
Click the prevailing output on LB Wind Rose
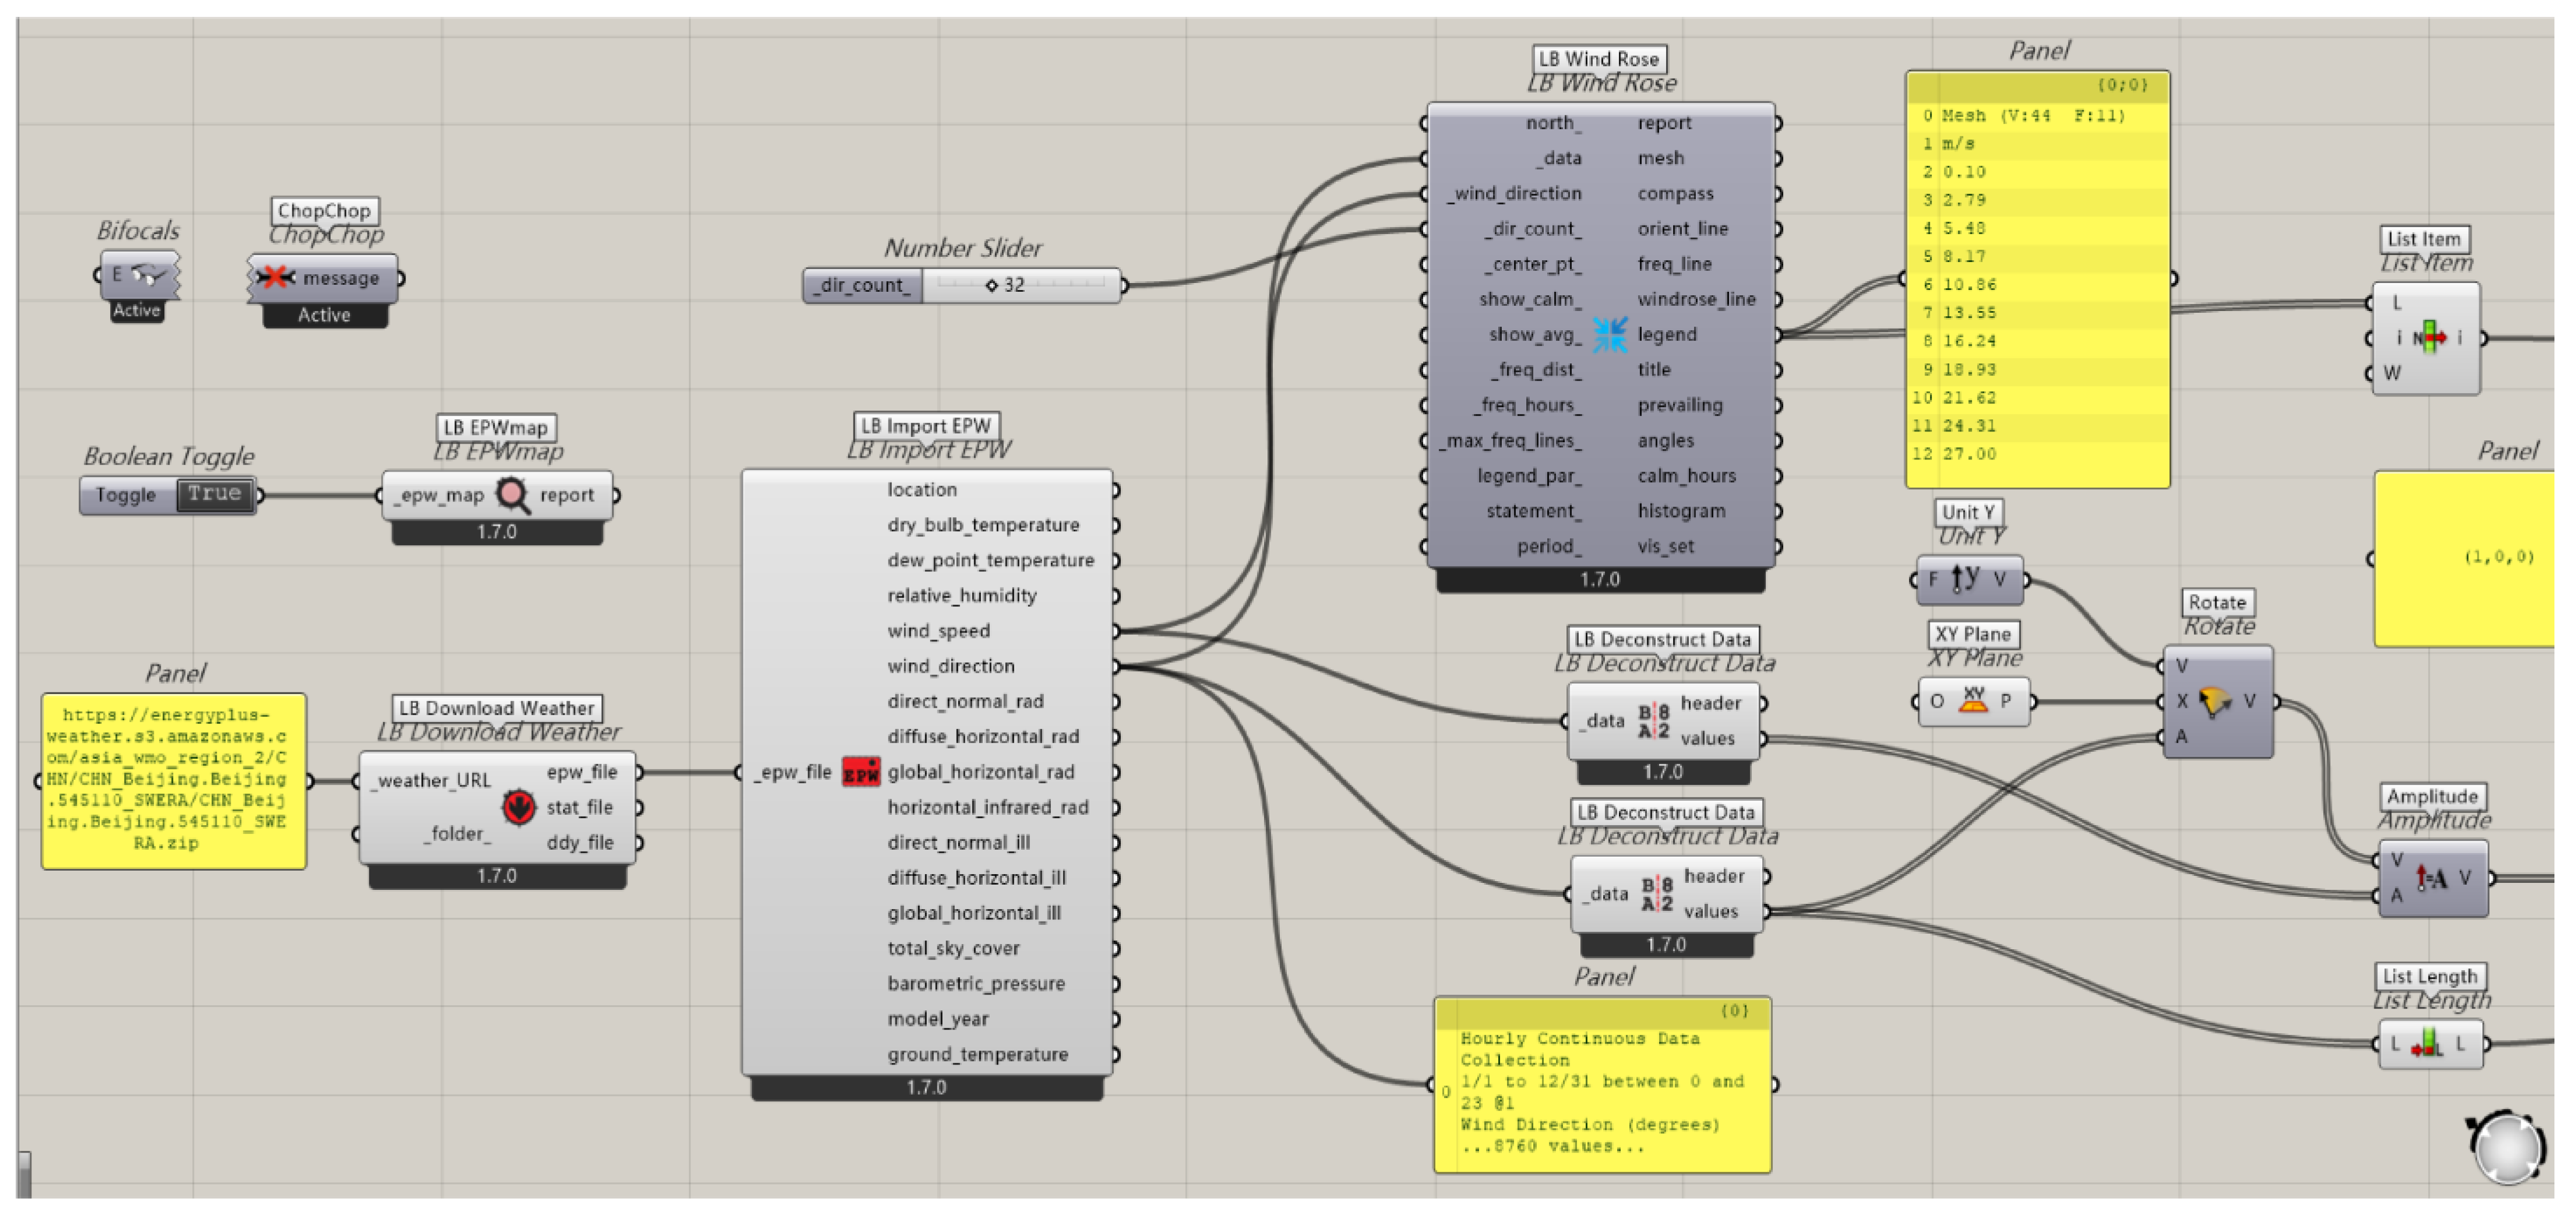point(1680,405)
